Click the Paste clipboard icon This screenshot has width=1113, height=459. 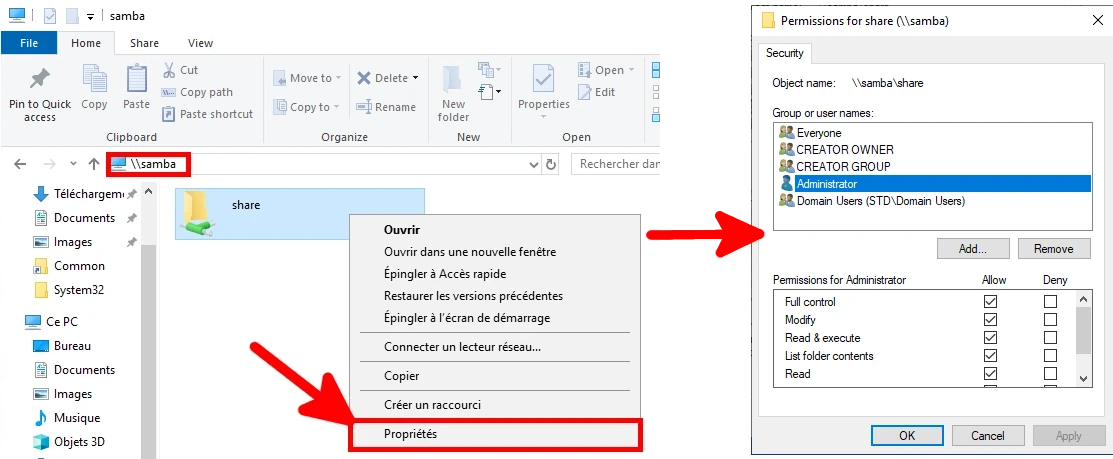tap(136, 78)
